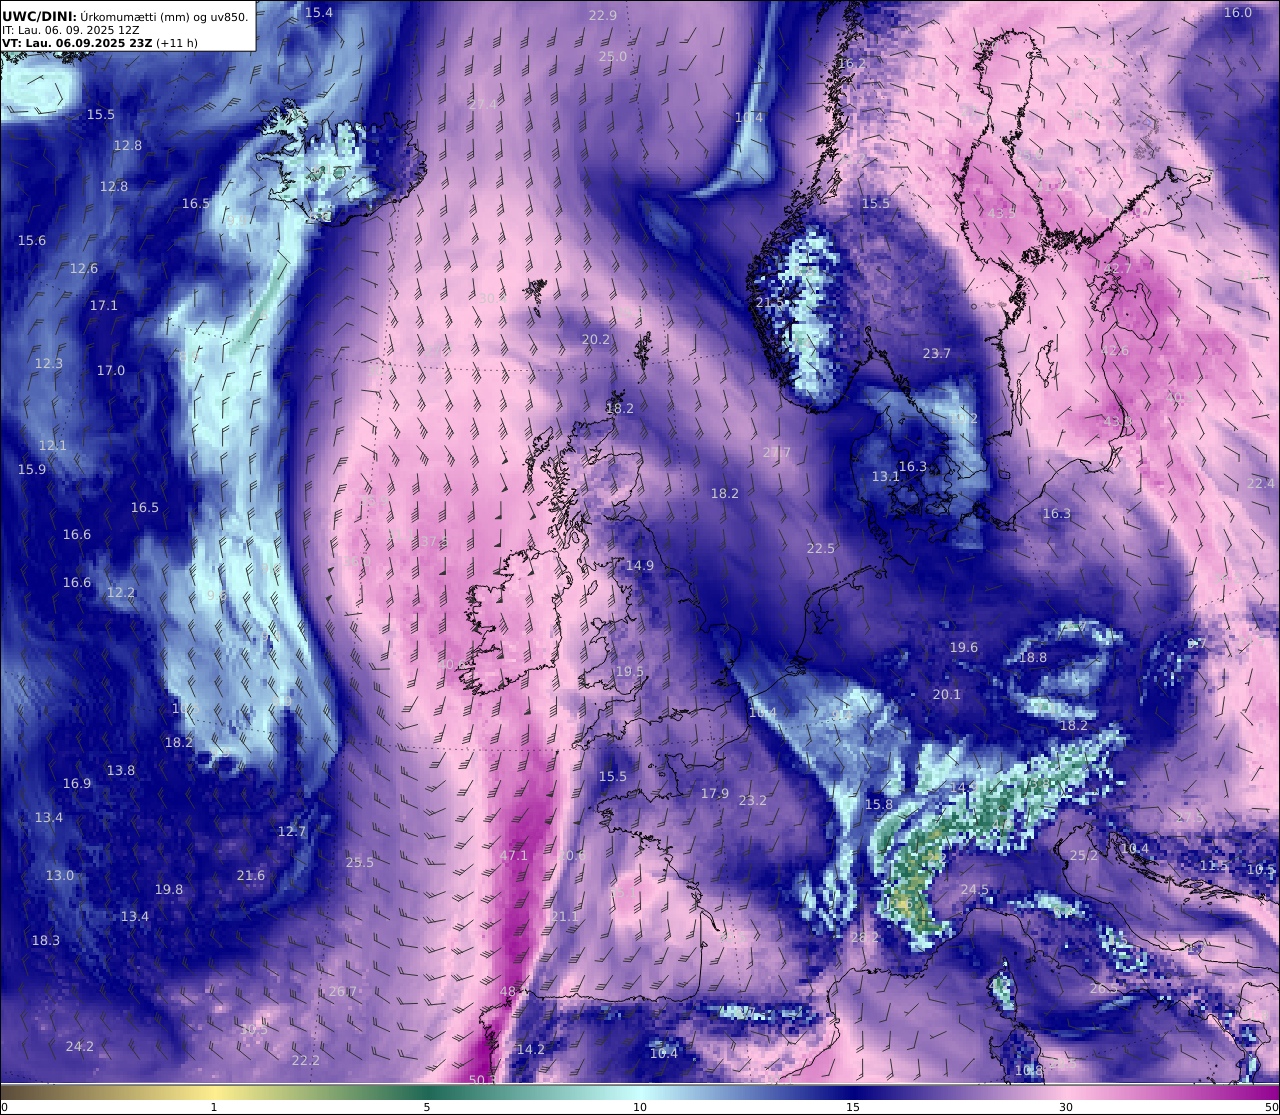Click the colorbar tick label '50'

(x=1271, y=1107)
